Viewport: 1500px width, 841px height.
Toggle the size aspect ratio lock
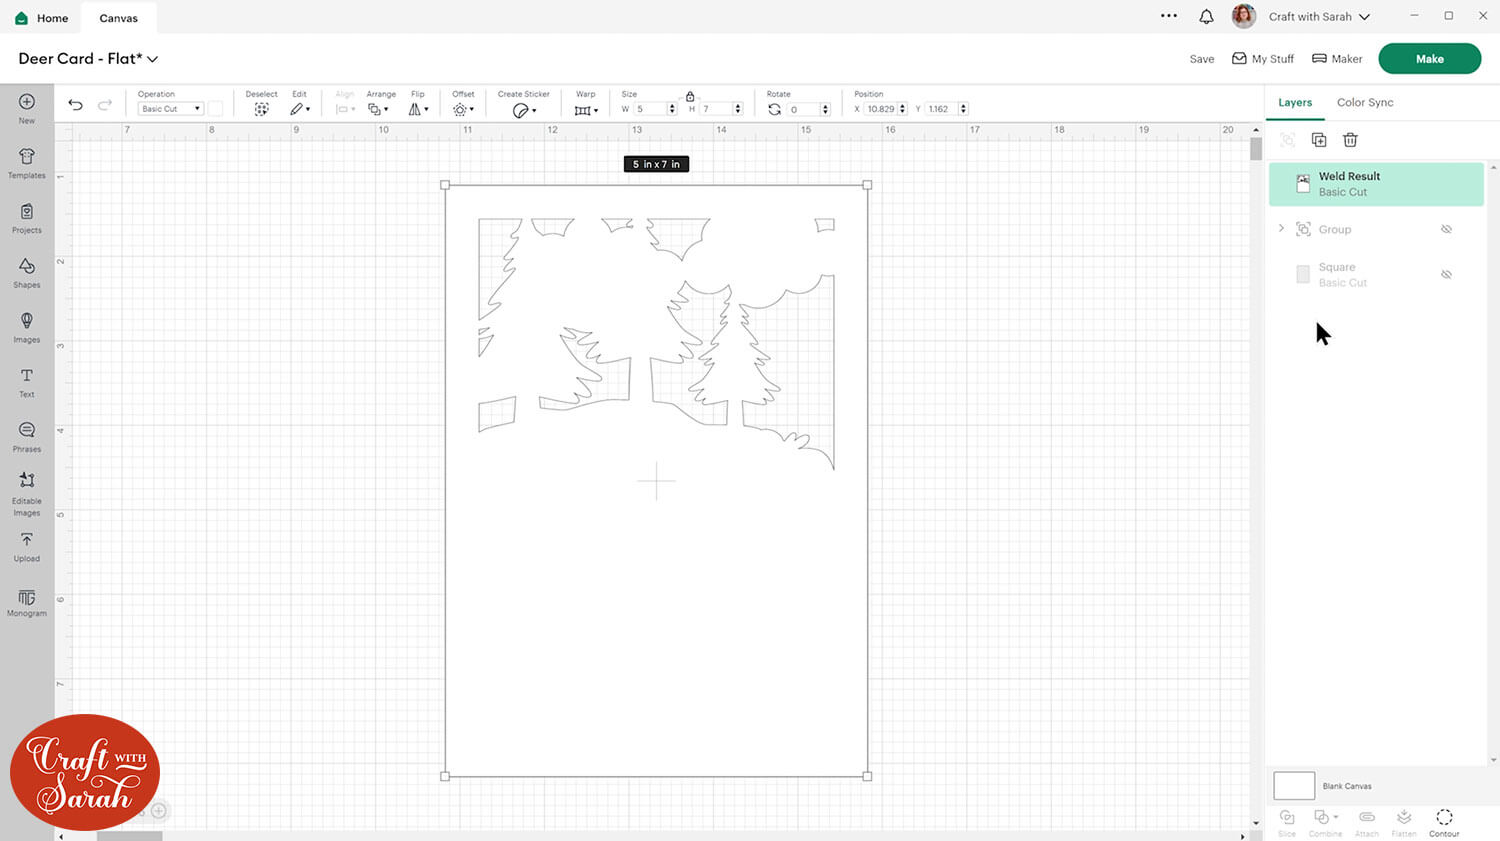690,96
